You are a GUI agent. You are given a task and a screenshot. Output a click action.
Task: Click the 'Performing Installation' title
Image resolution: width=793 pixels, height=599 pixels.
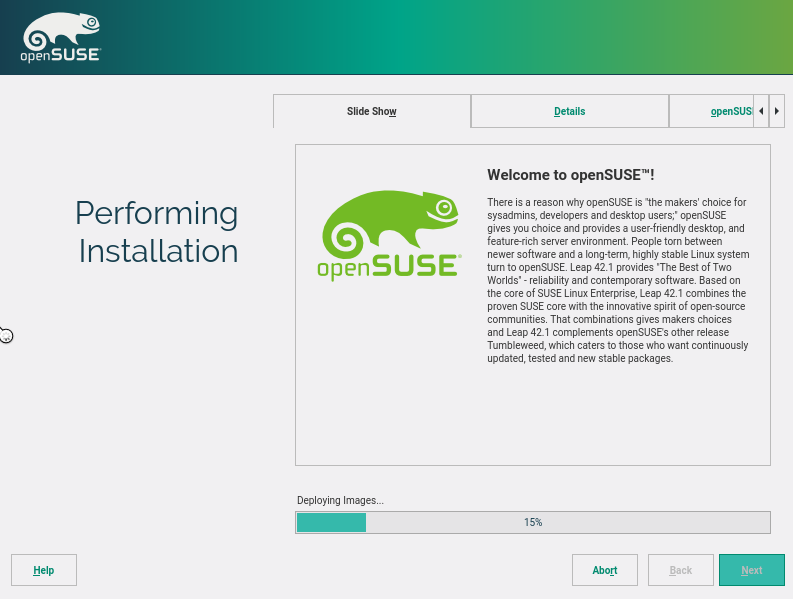pos(157,232)
